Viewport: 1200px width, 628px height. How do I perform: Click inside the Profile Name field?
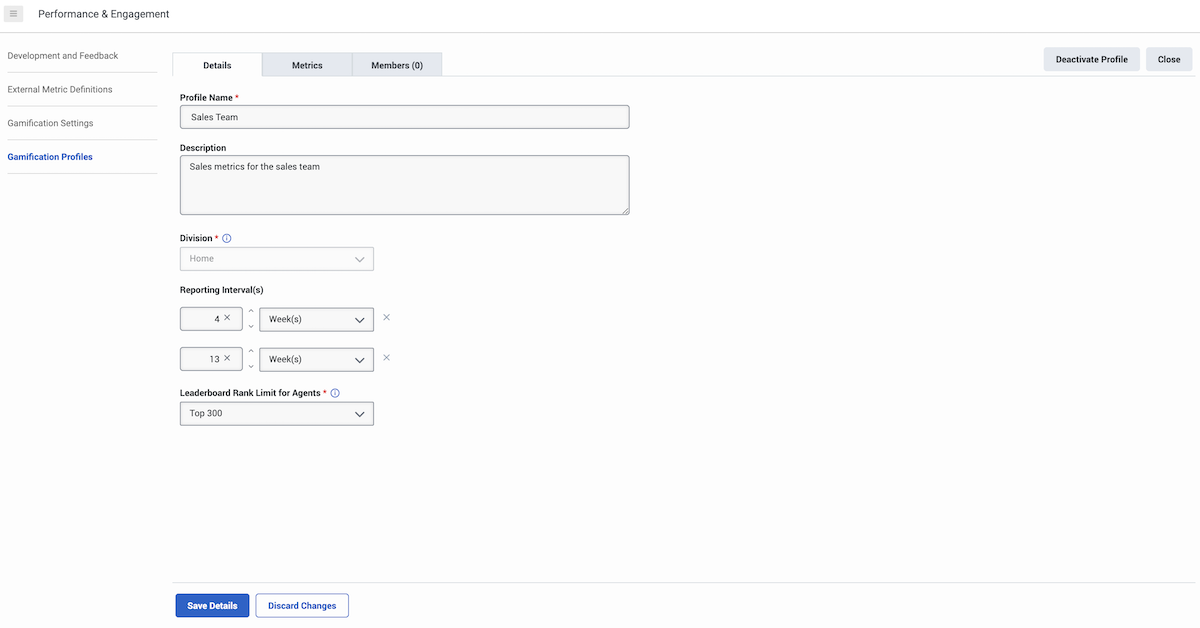[x=404, y=116]
